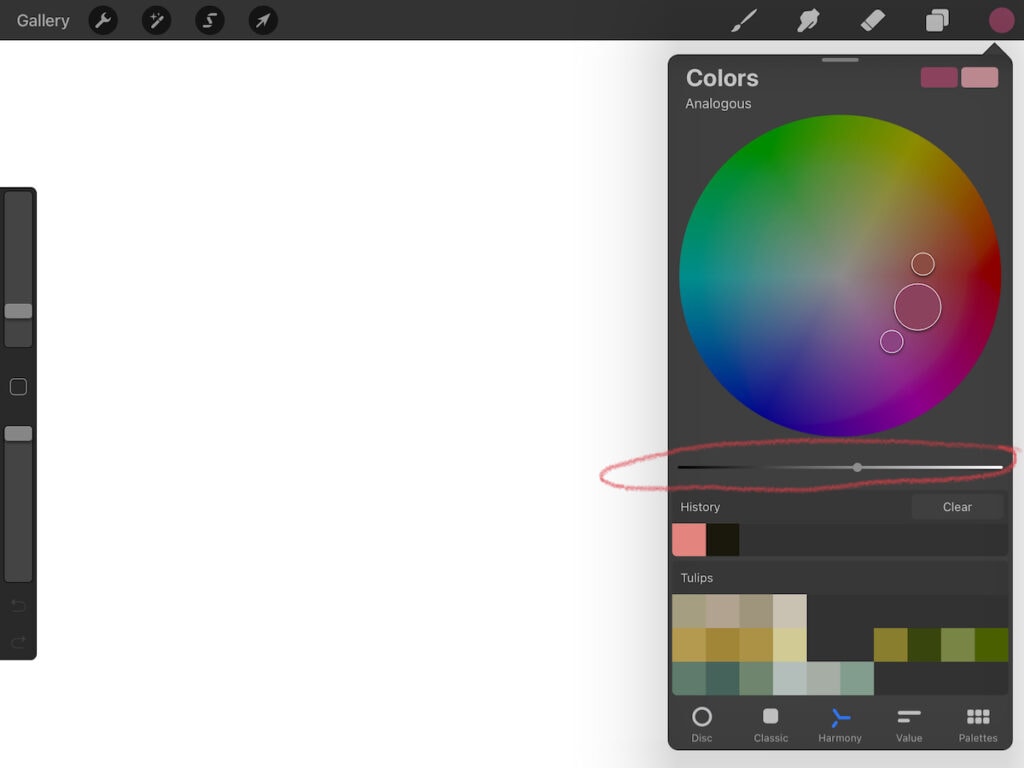The height and width of the screenshot is (768, 1024).
Task: Select the Eraser tool
Action: coord(872,20)
